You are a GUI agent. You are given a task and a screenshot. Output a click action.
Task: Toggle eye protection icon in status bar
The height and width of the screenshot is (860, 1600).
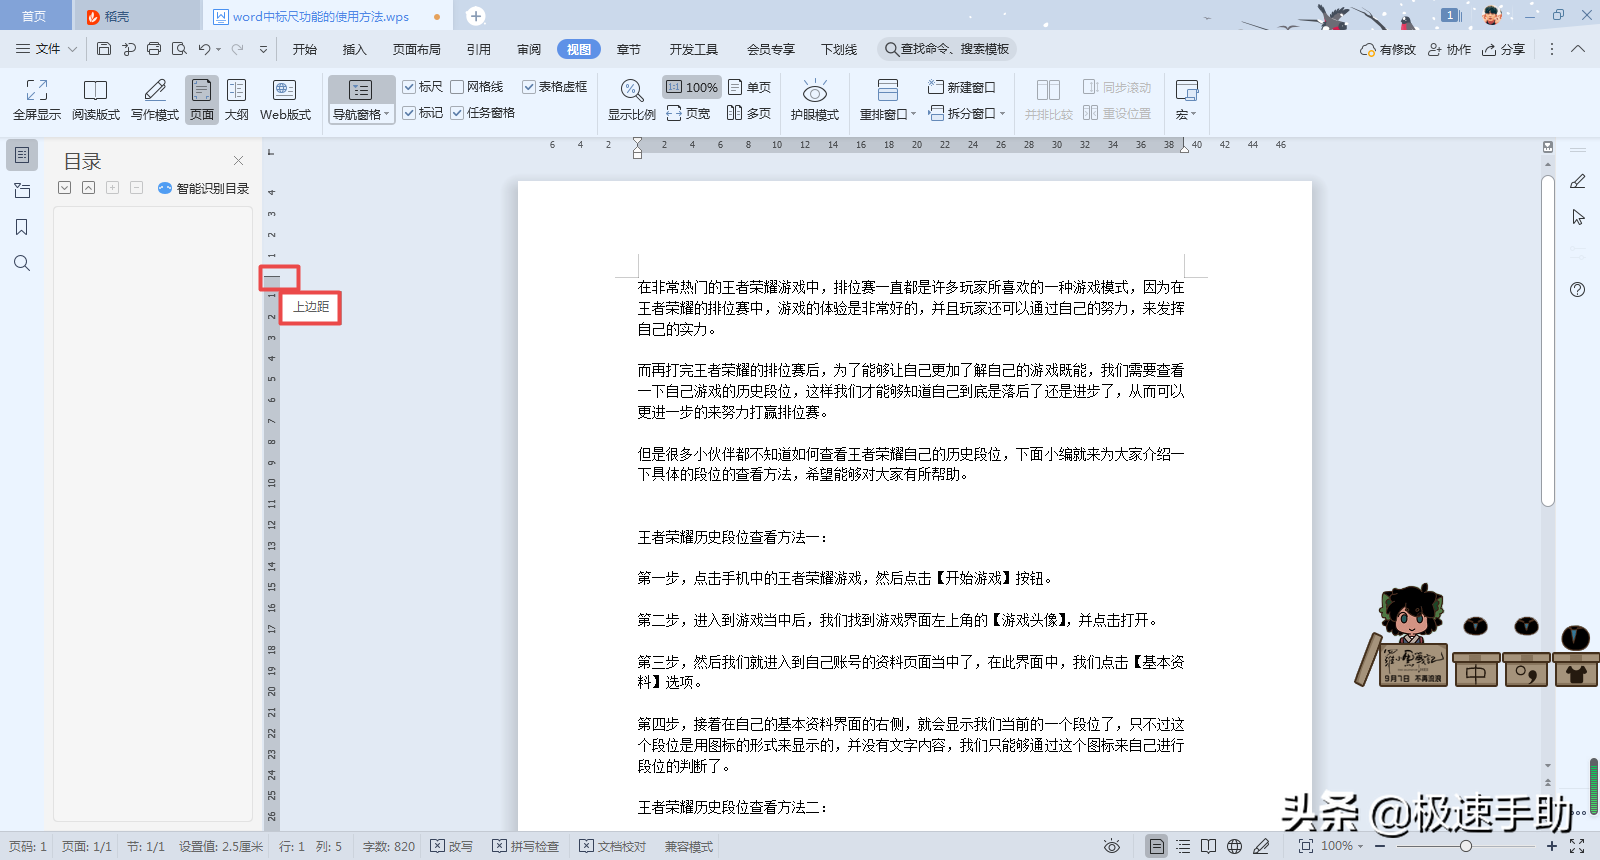click(1111, 846)
